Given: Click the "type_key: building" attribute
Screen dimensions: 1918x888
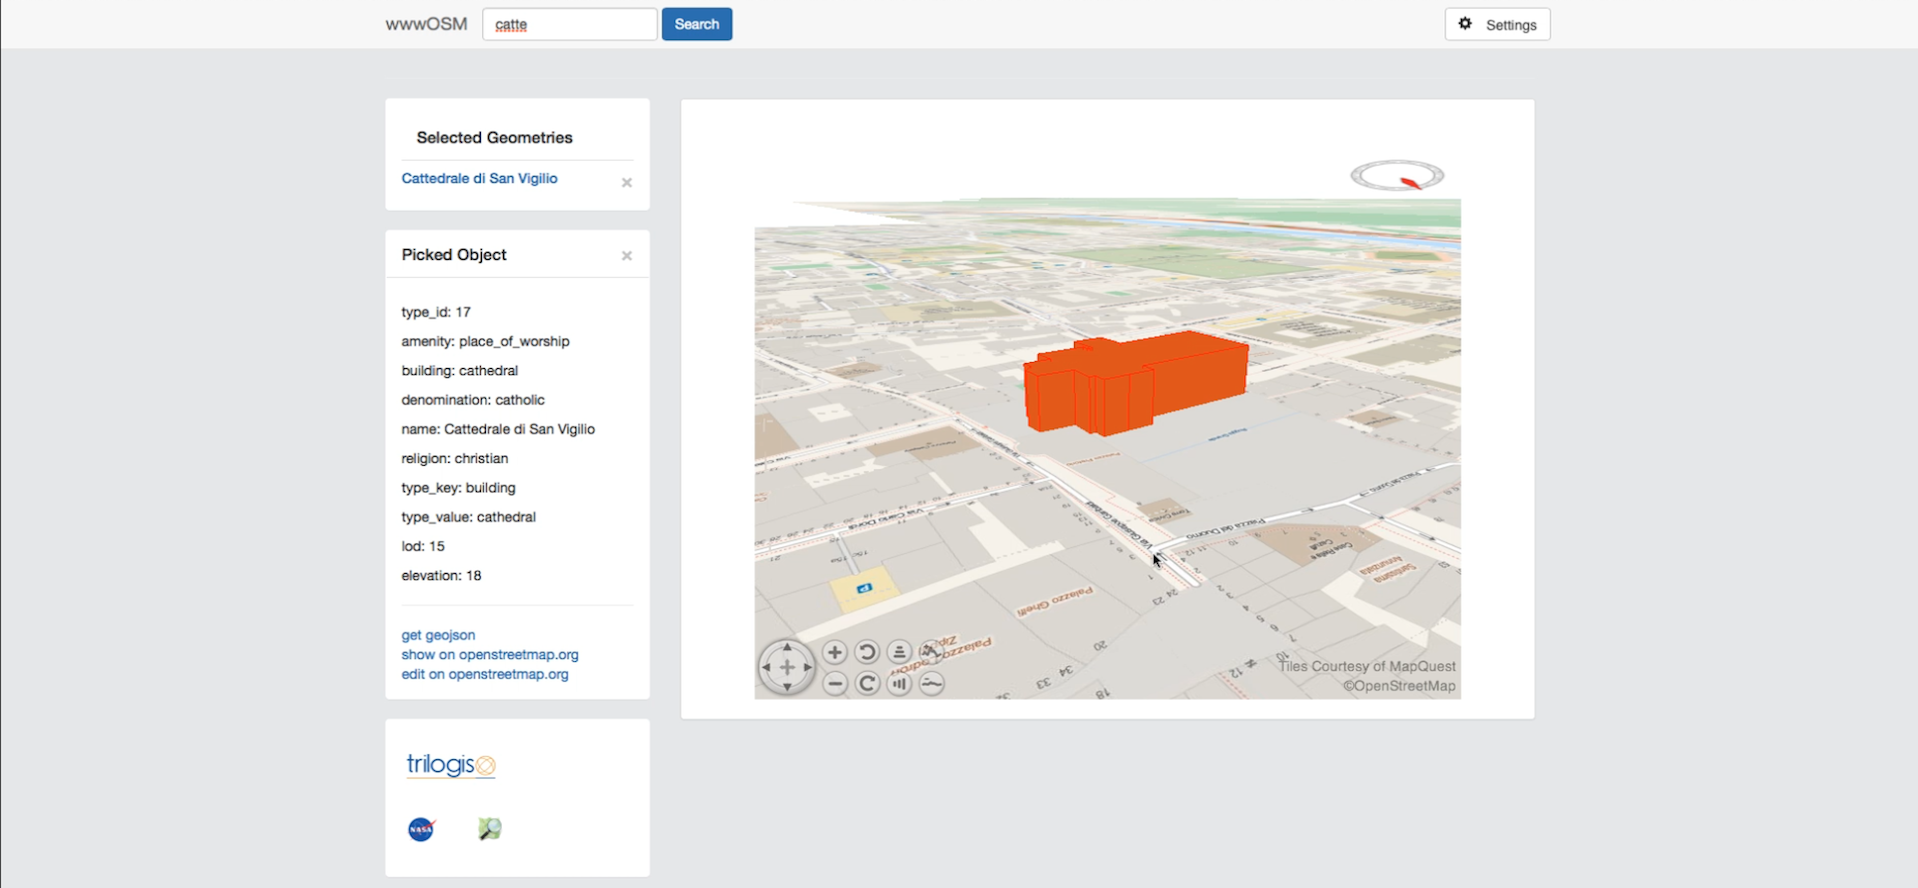Looking at the screenshot, I should point(458,488).
